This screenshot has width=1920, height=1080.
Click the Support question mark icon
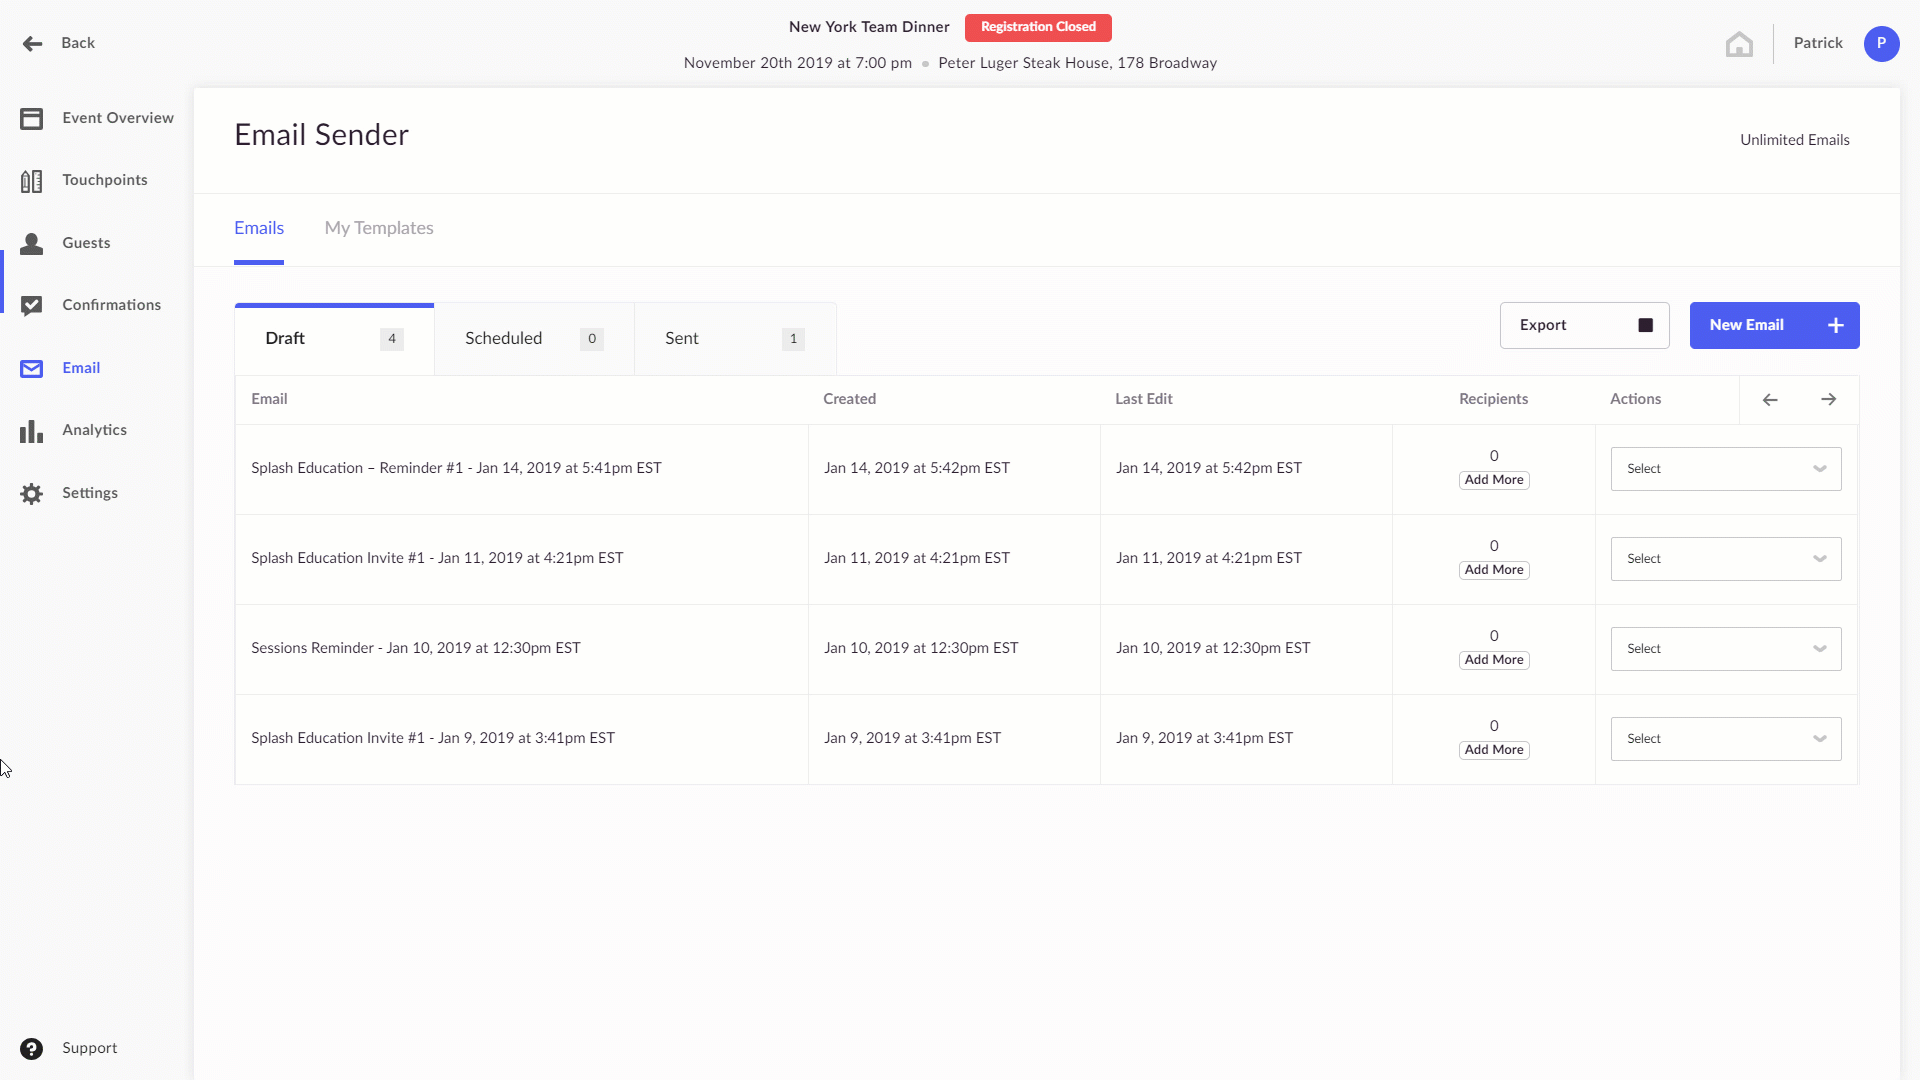31,1048
